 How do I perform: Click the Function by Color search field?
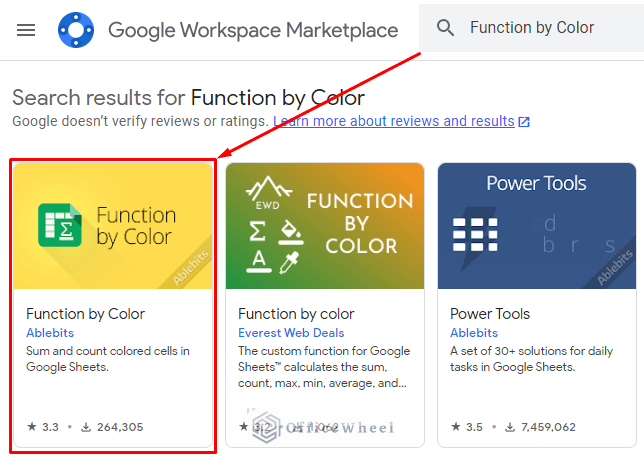[531, 28]
